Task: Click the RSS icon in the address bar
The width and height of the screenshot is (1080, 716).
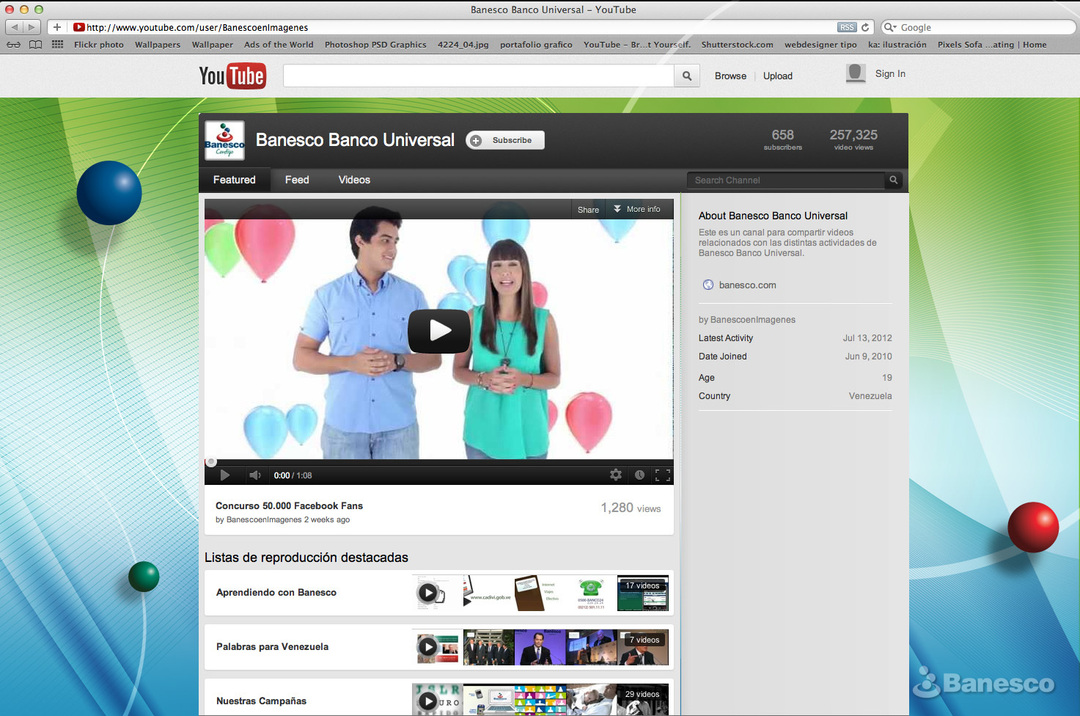Action: (x=847, y=27)
